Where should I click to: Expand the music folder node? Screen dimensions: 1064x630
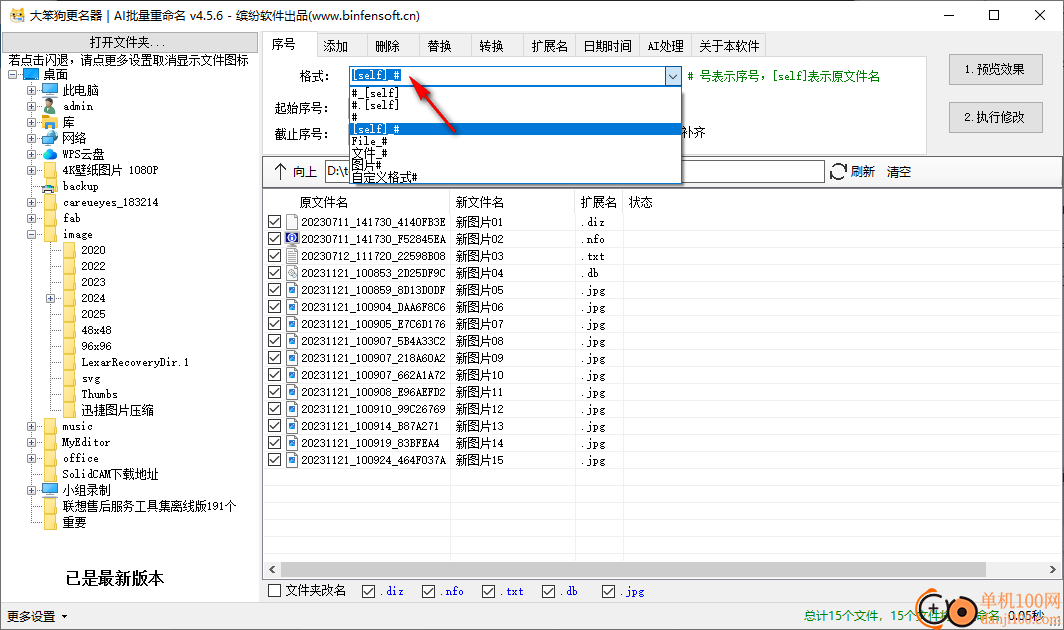(x=31, y=426)
